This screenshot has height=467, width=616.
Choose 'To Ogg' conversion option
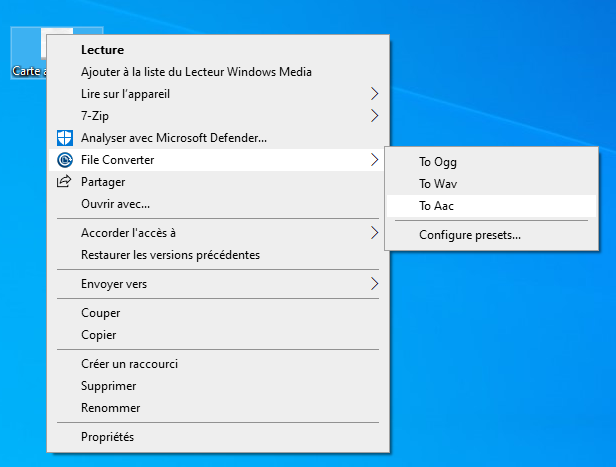438,162
